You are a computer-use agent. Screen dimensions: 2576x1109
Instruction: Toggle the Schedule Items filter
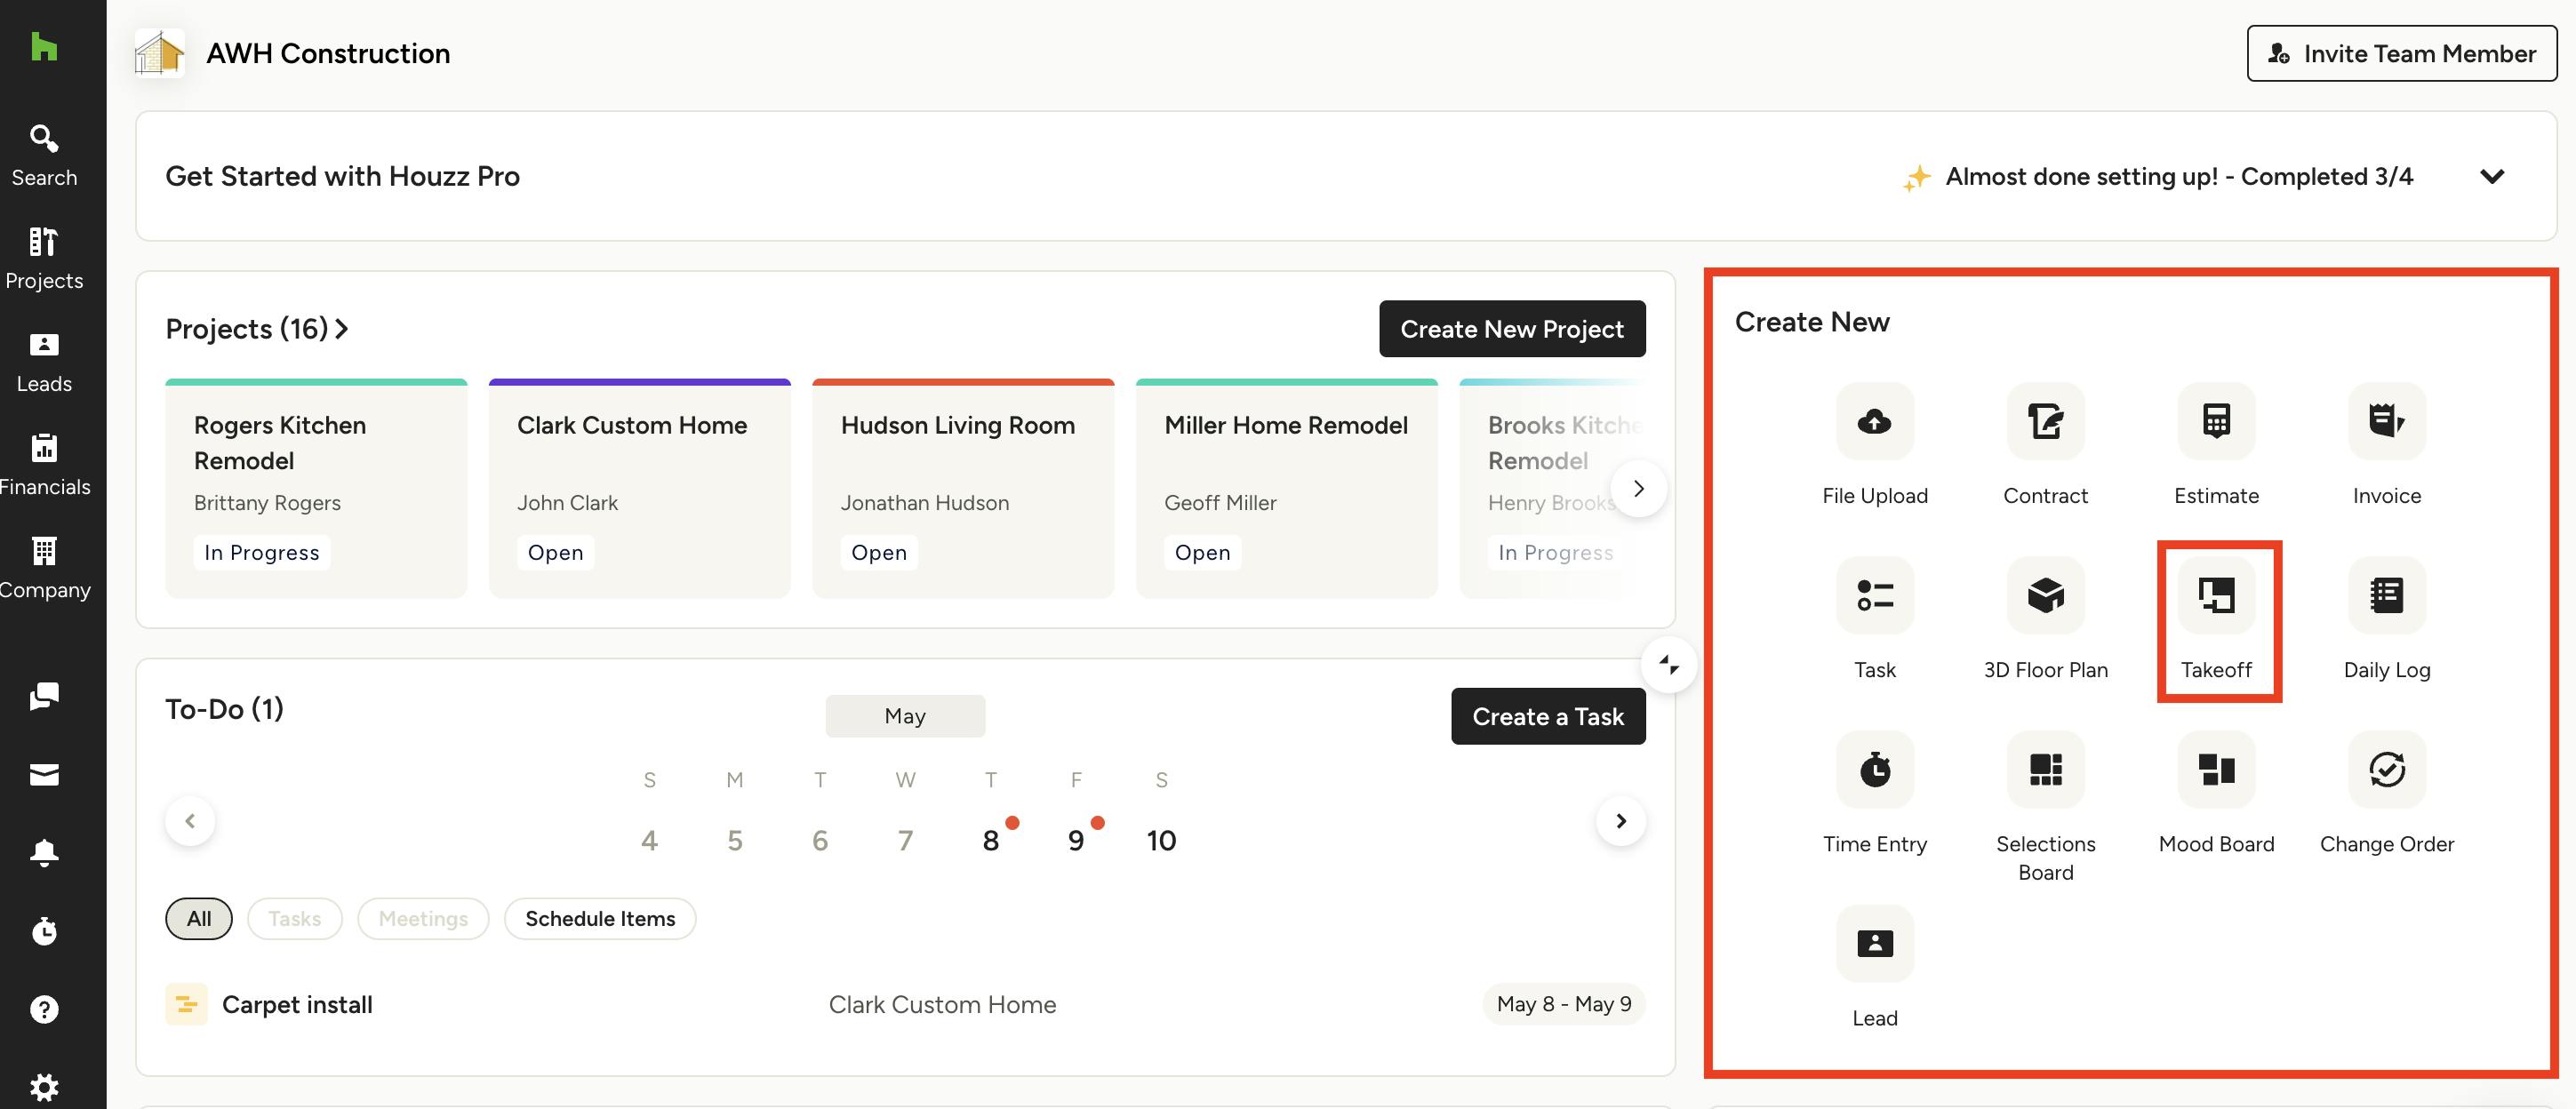coord(599,918)
